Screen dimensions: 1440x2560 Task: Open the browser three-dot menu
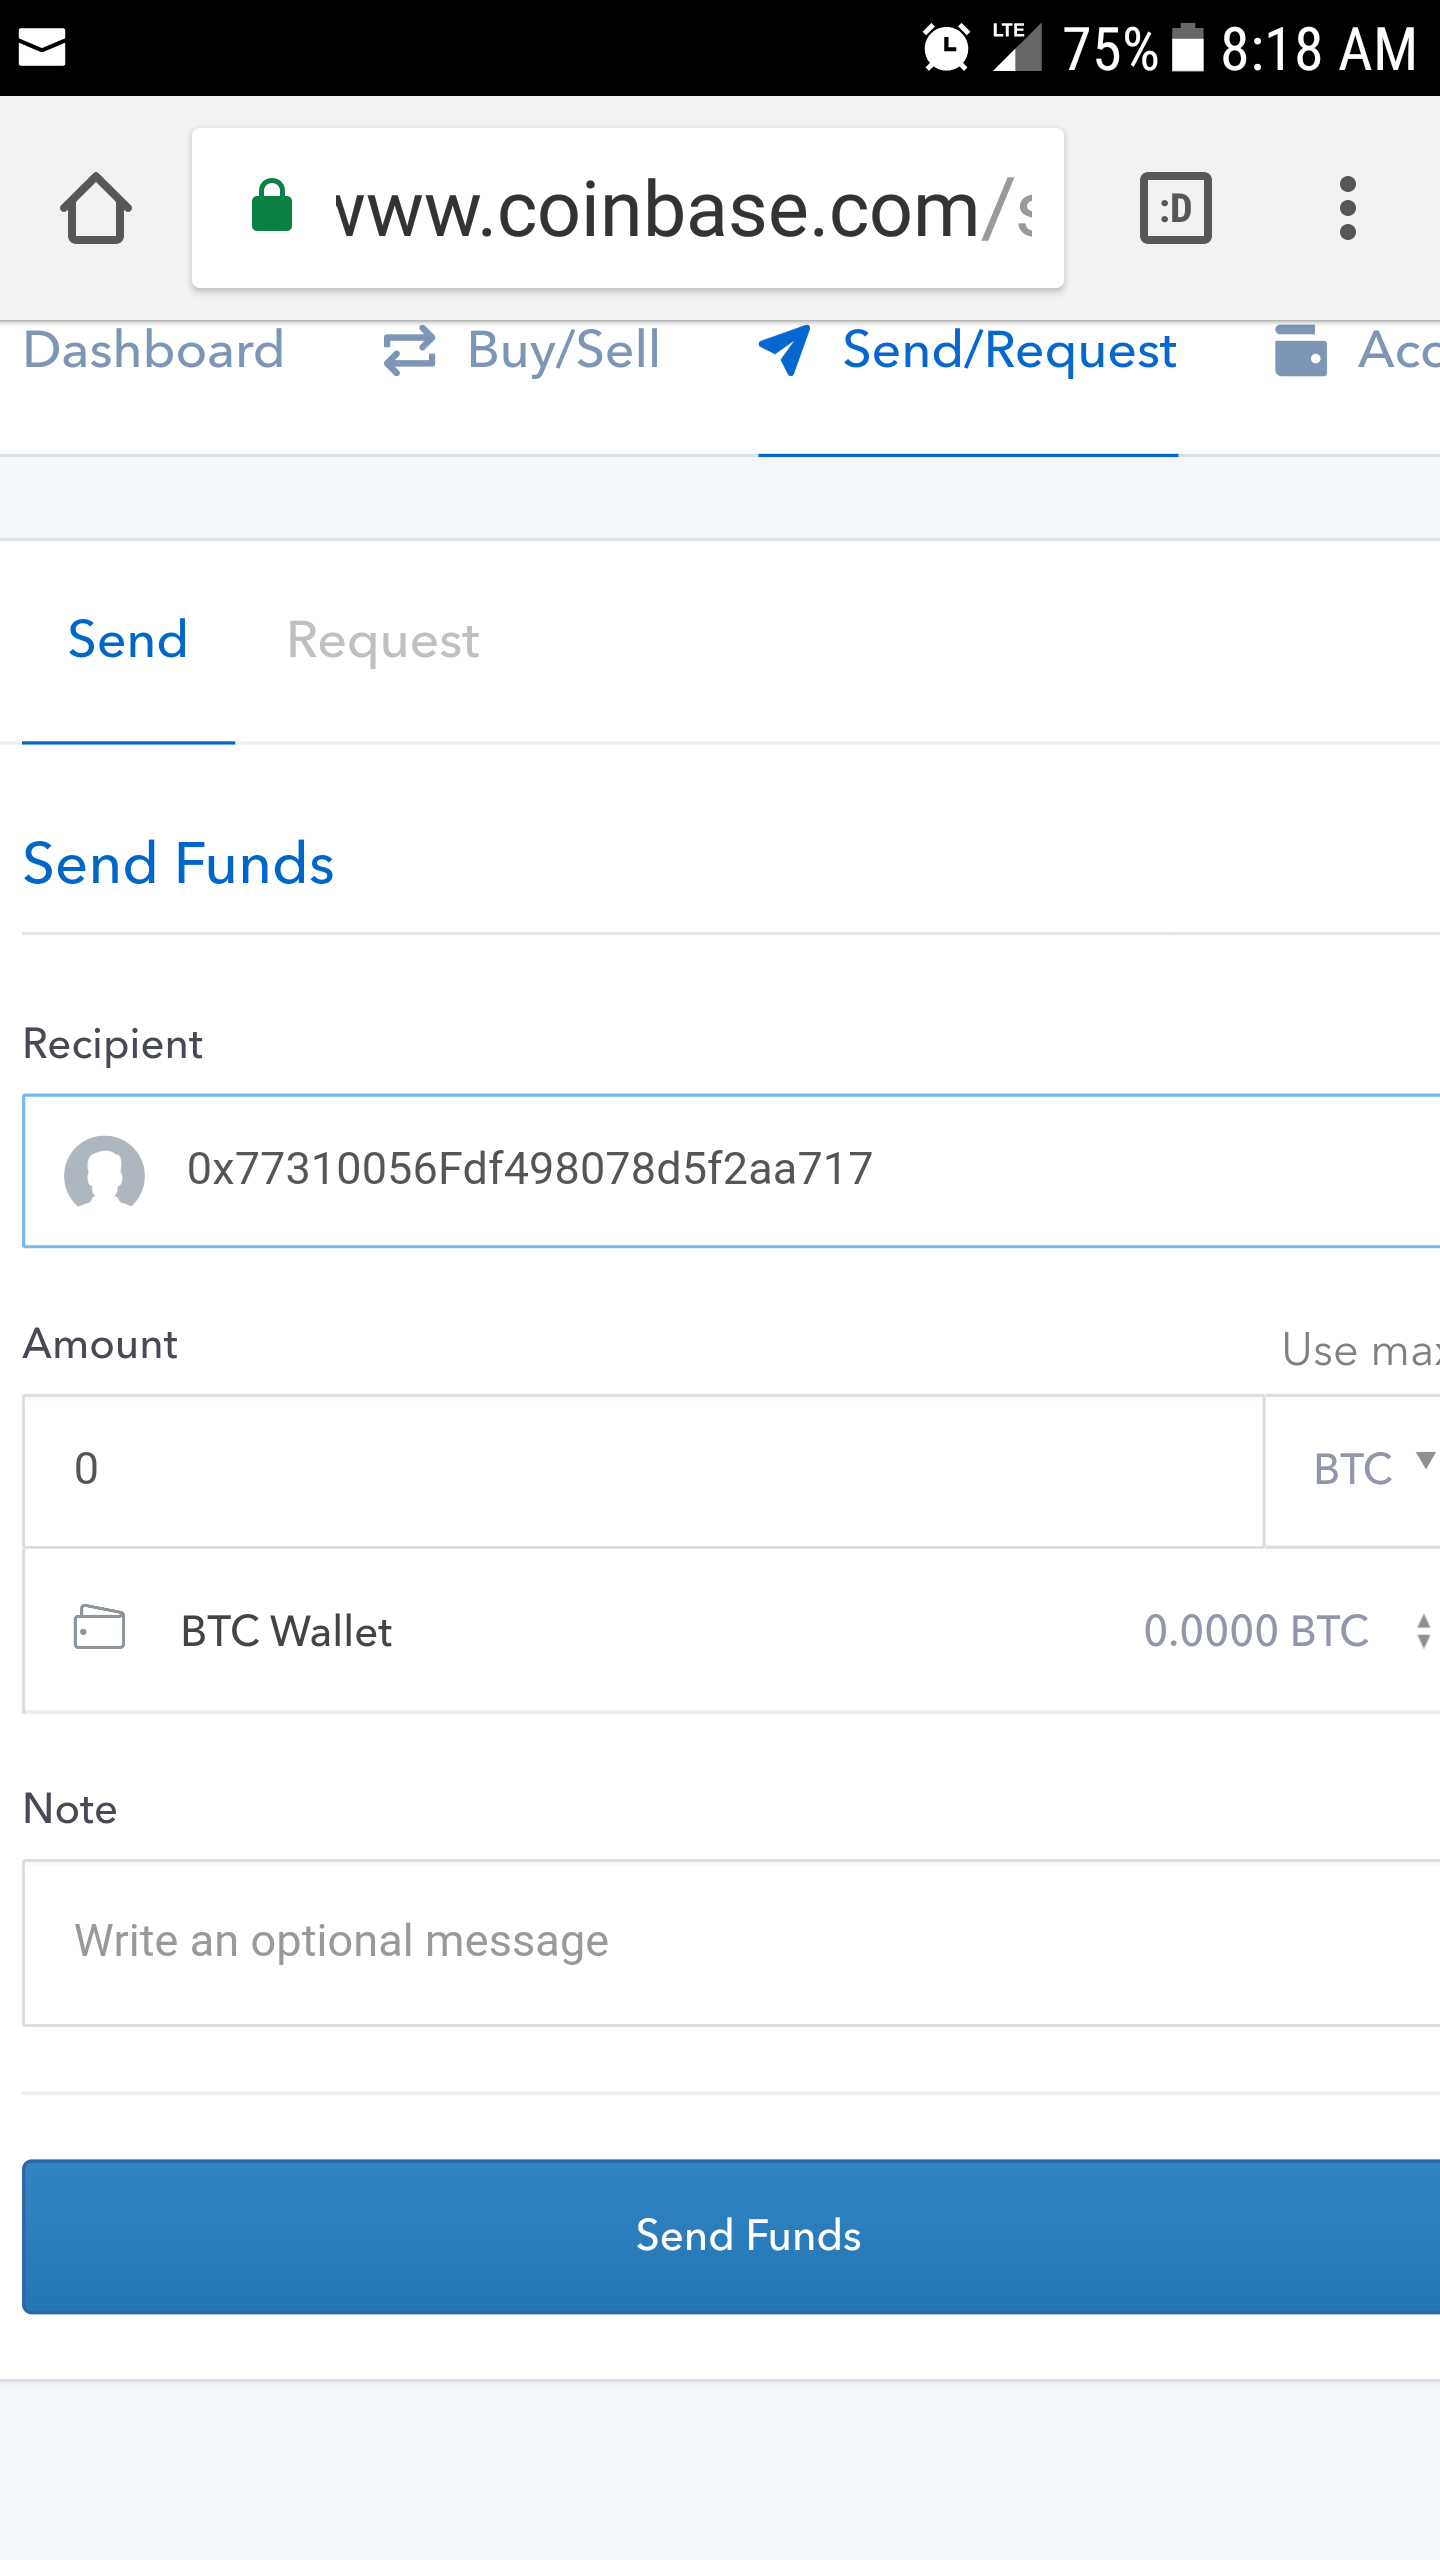coord(1347,208)
